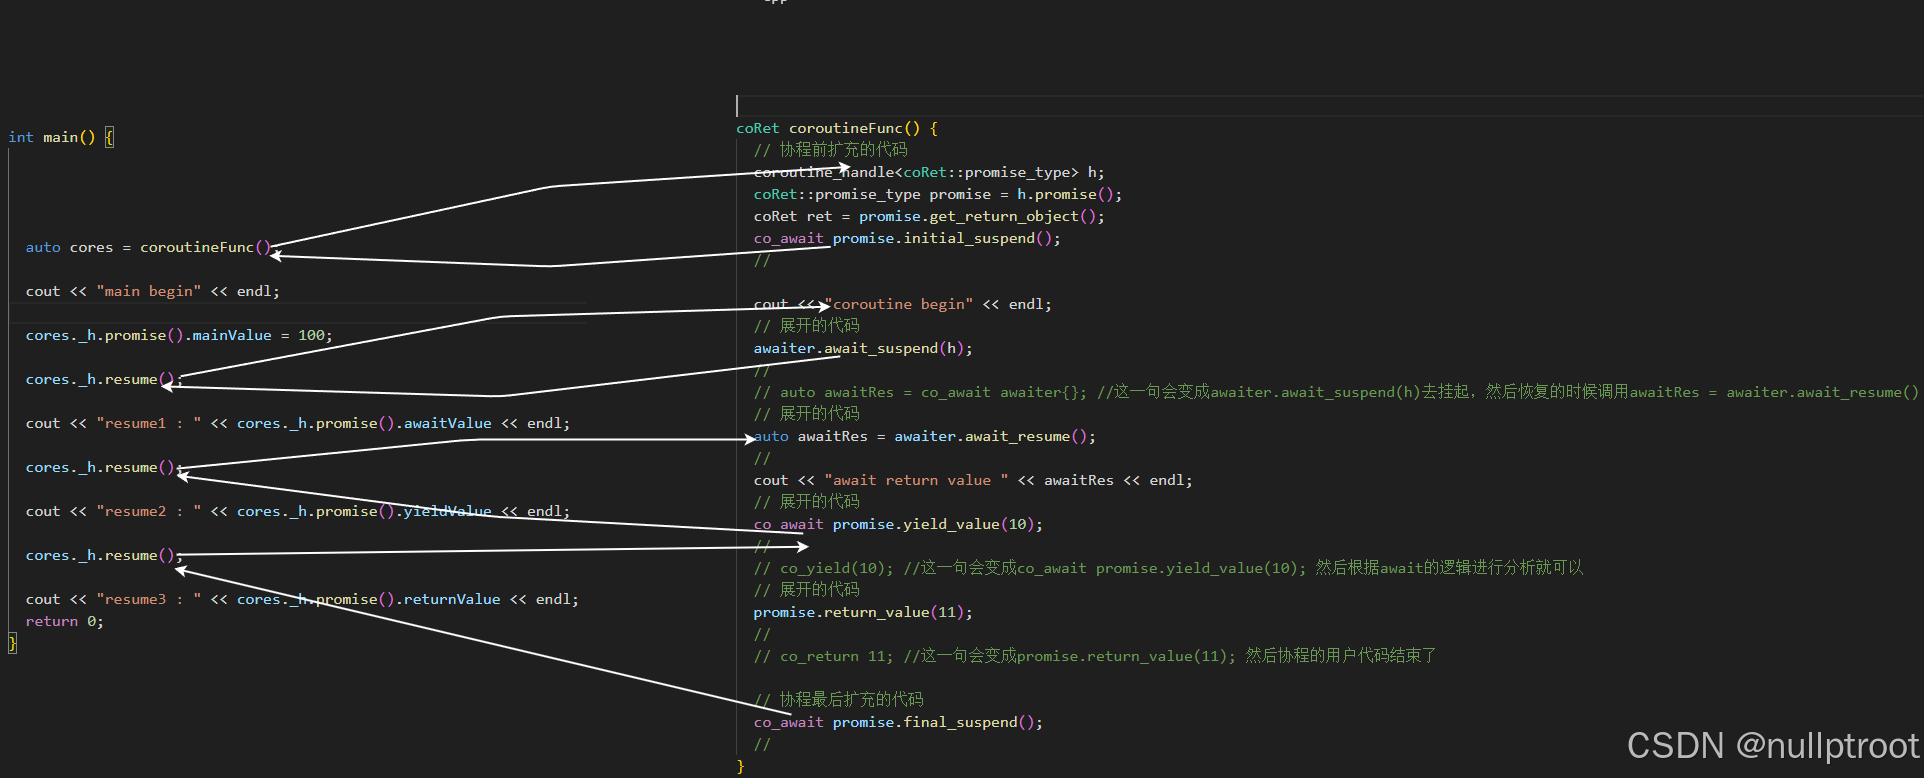Click the 'promise = h.promise();' line
The height and width of the screenshot is (778, 1924).
click(x=937, y=194)
